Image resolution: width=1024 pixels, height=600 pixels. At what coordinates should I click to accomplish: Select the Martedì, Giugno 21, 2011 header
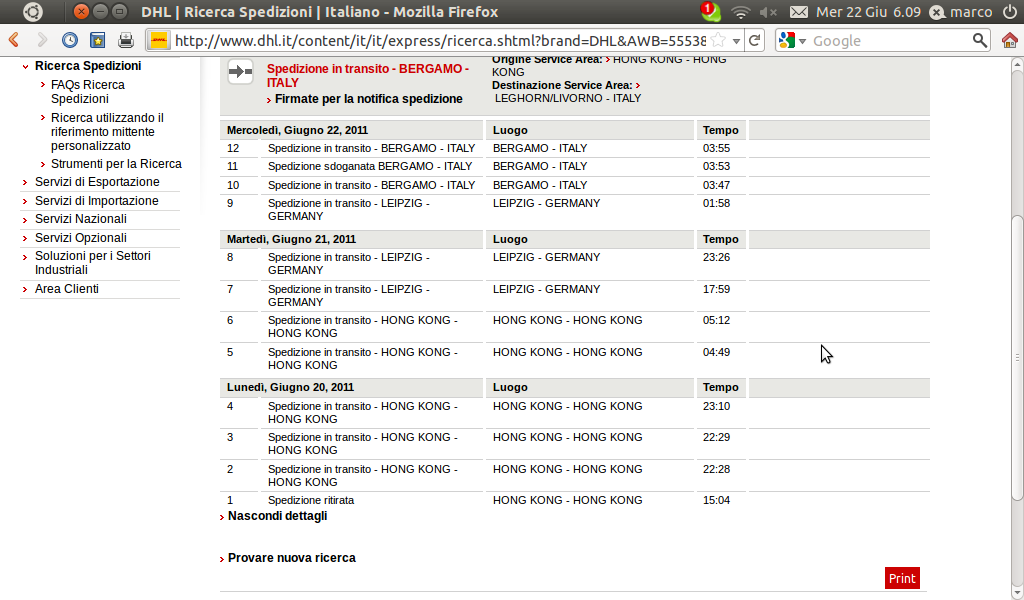(291, 239)
